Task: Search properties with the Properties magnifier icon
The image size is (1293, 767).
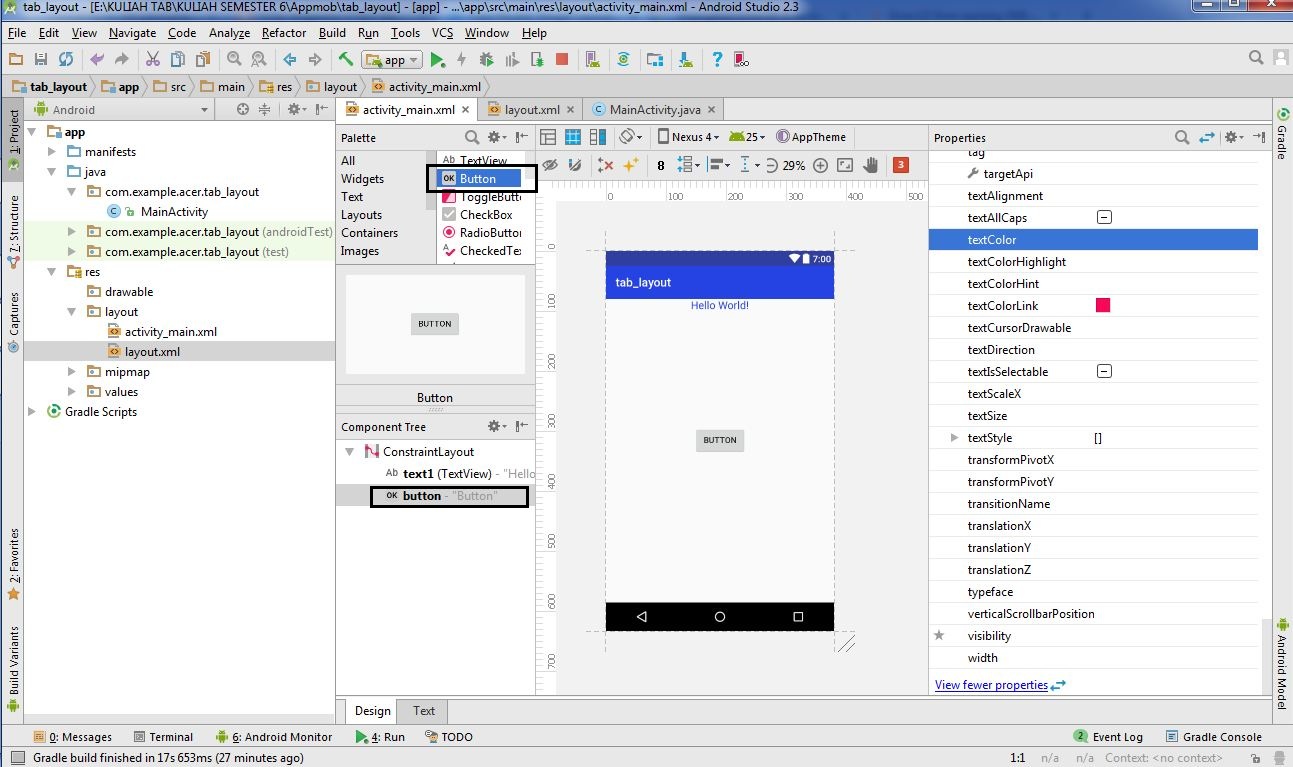Action: 1182,137
